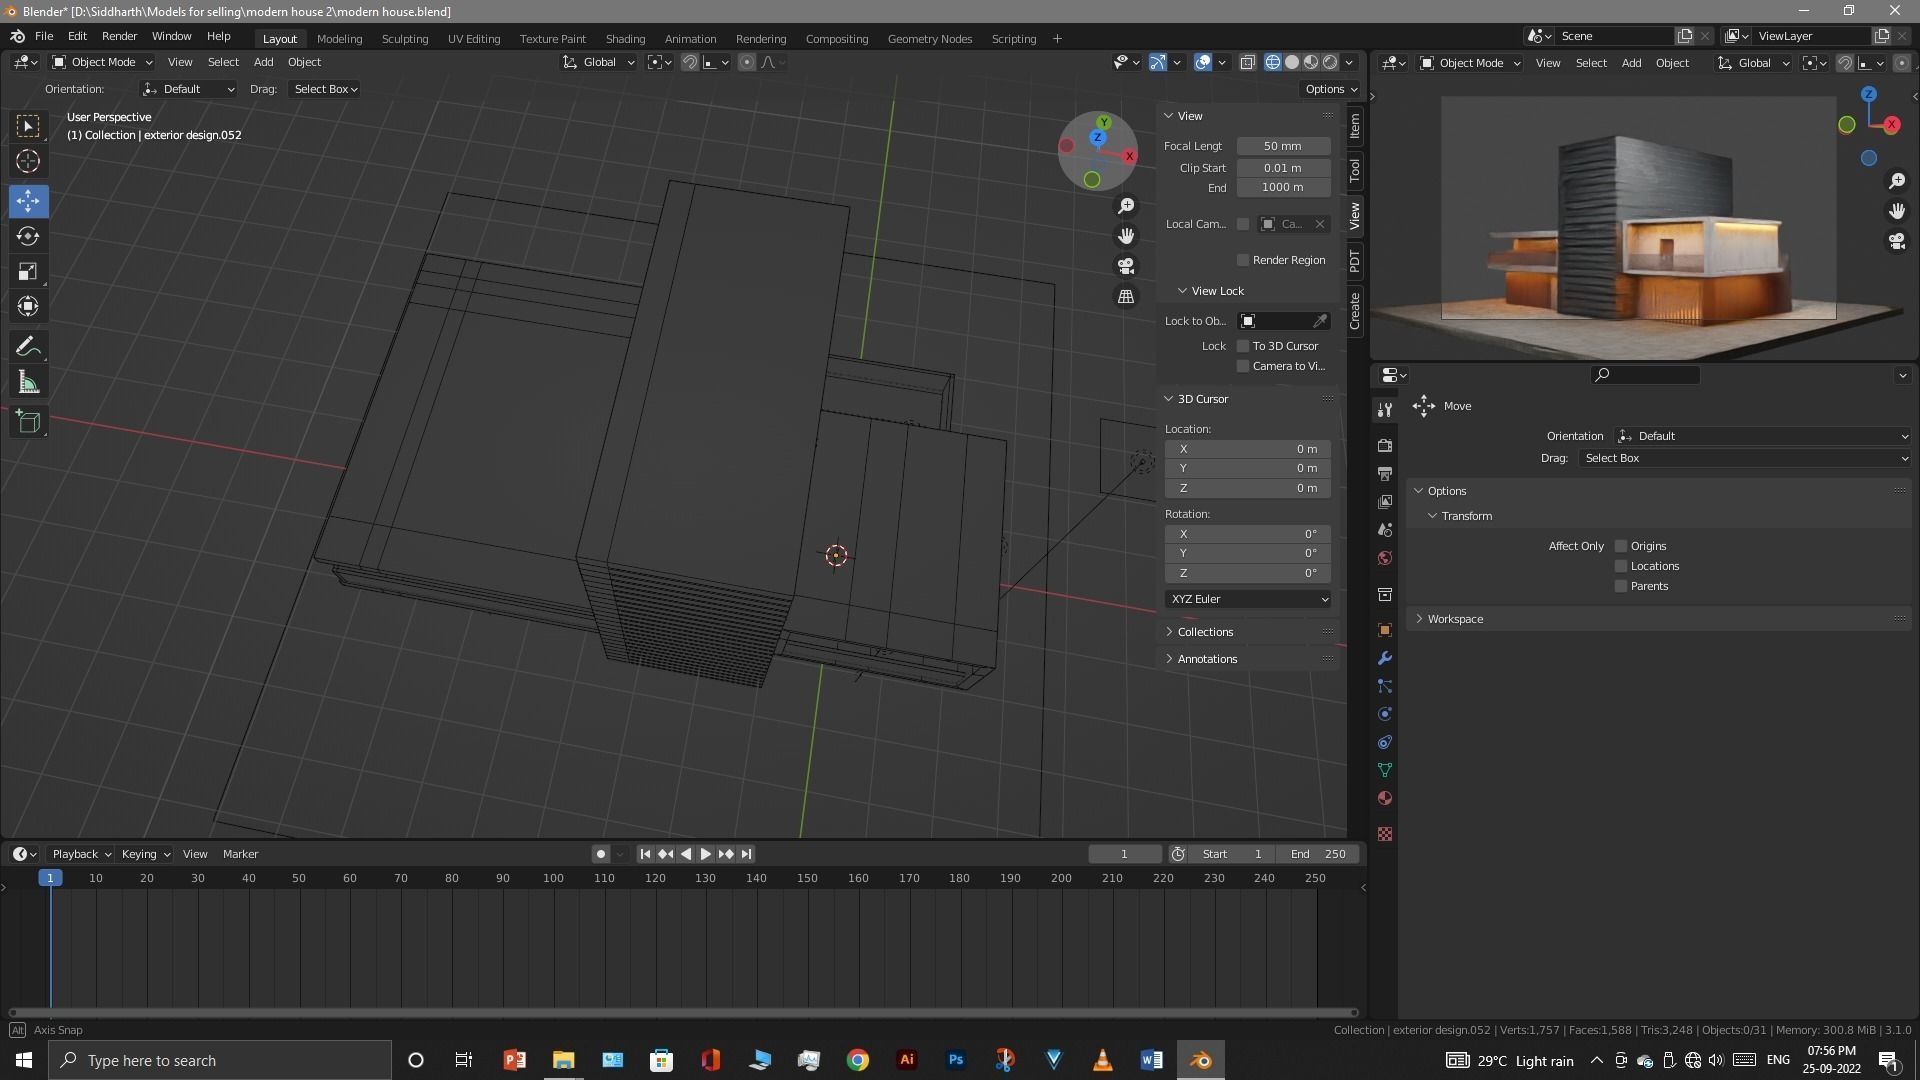
Task: Expand the Workspace section
Action: click(1454, 619)
